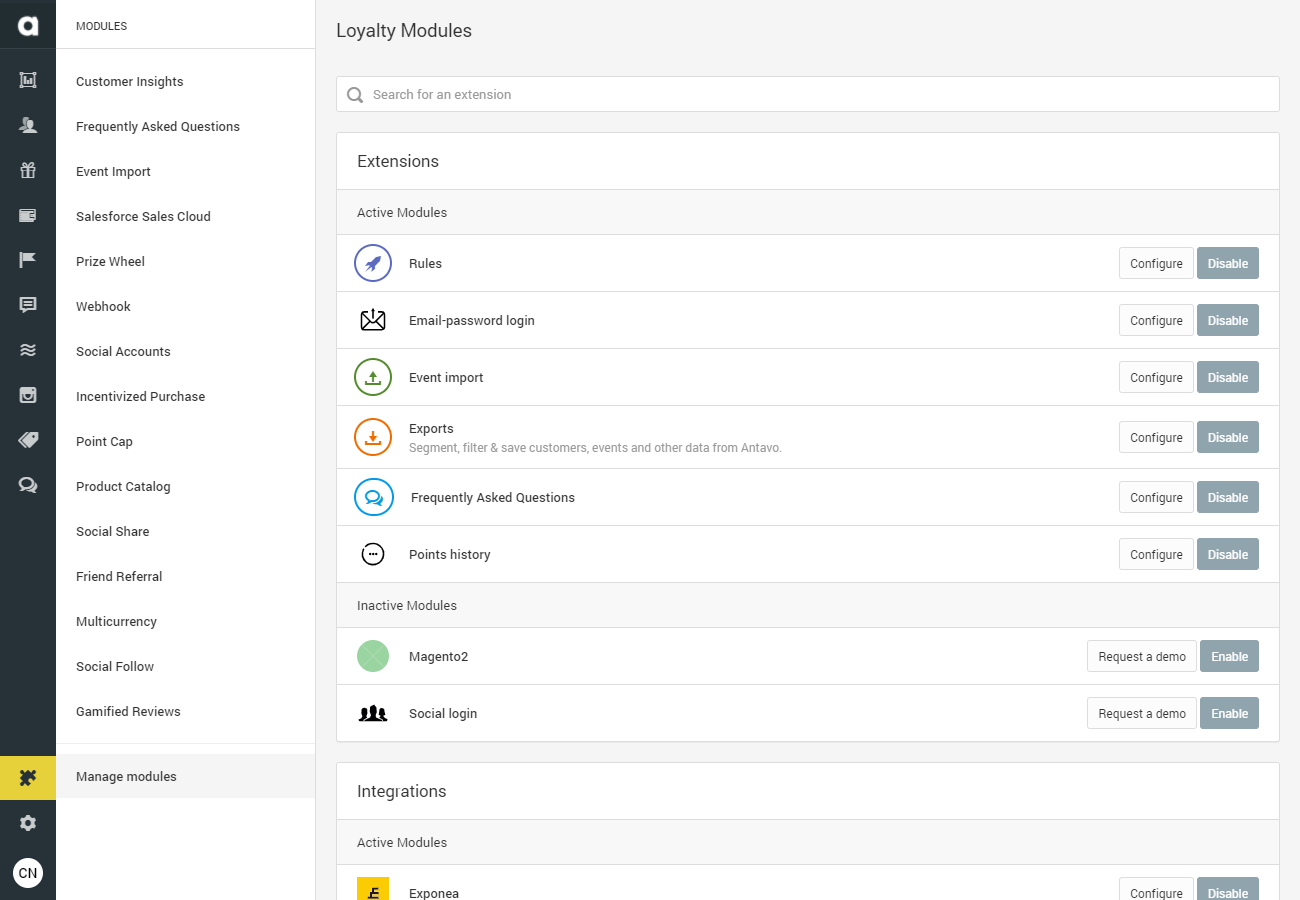Click the puzzle piece modules icon
Image resolution: width=1300 pixels, height=900 pixels.
(x=28, y=777)
